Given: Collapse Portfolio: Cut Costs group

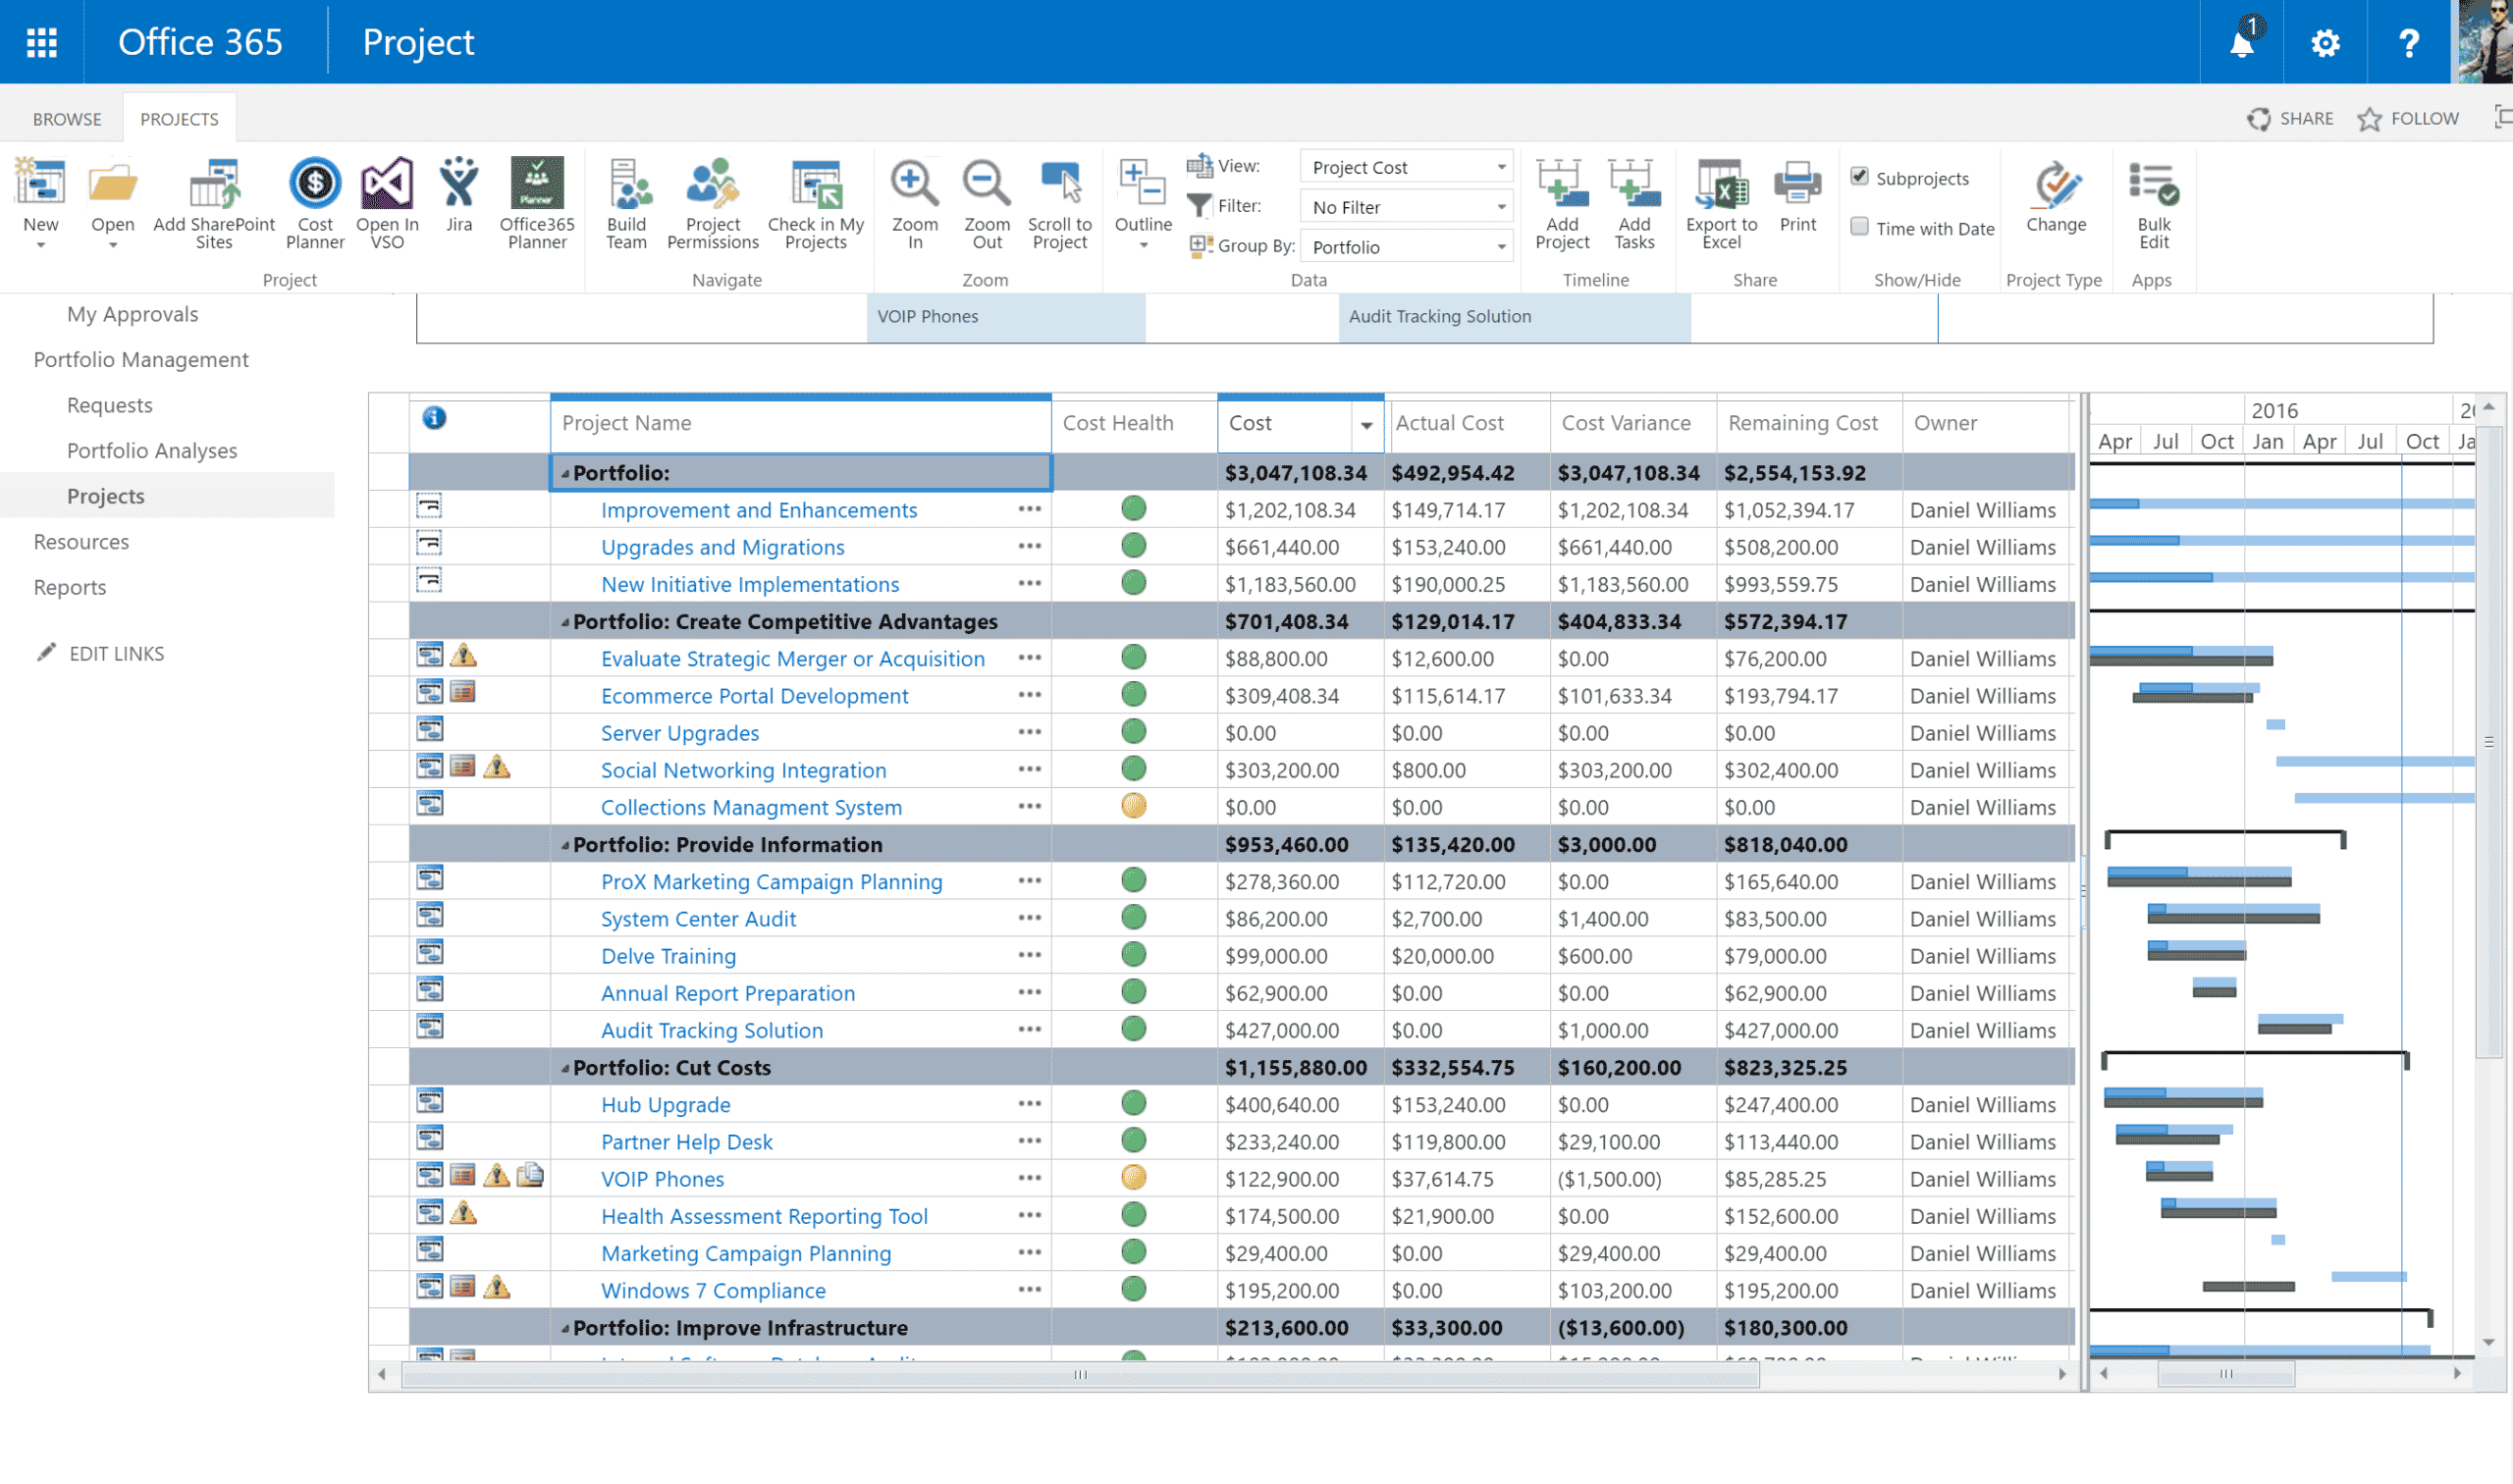Looking at the screenshot, I should 565,1068.
